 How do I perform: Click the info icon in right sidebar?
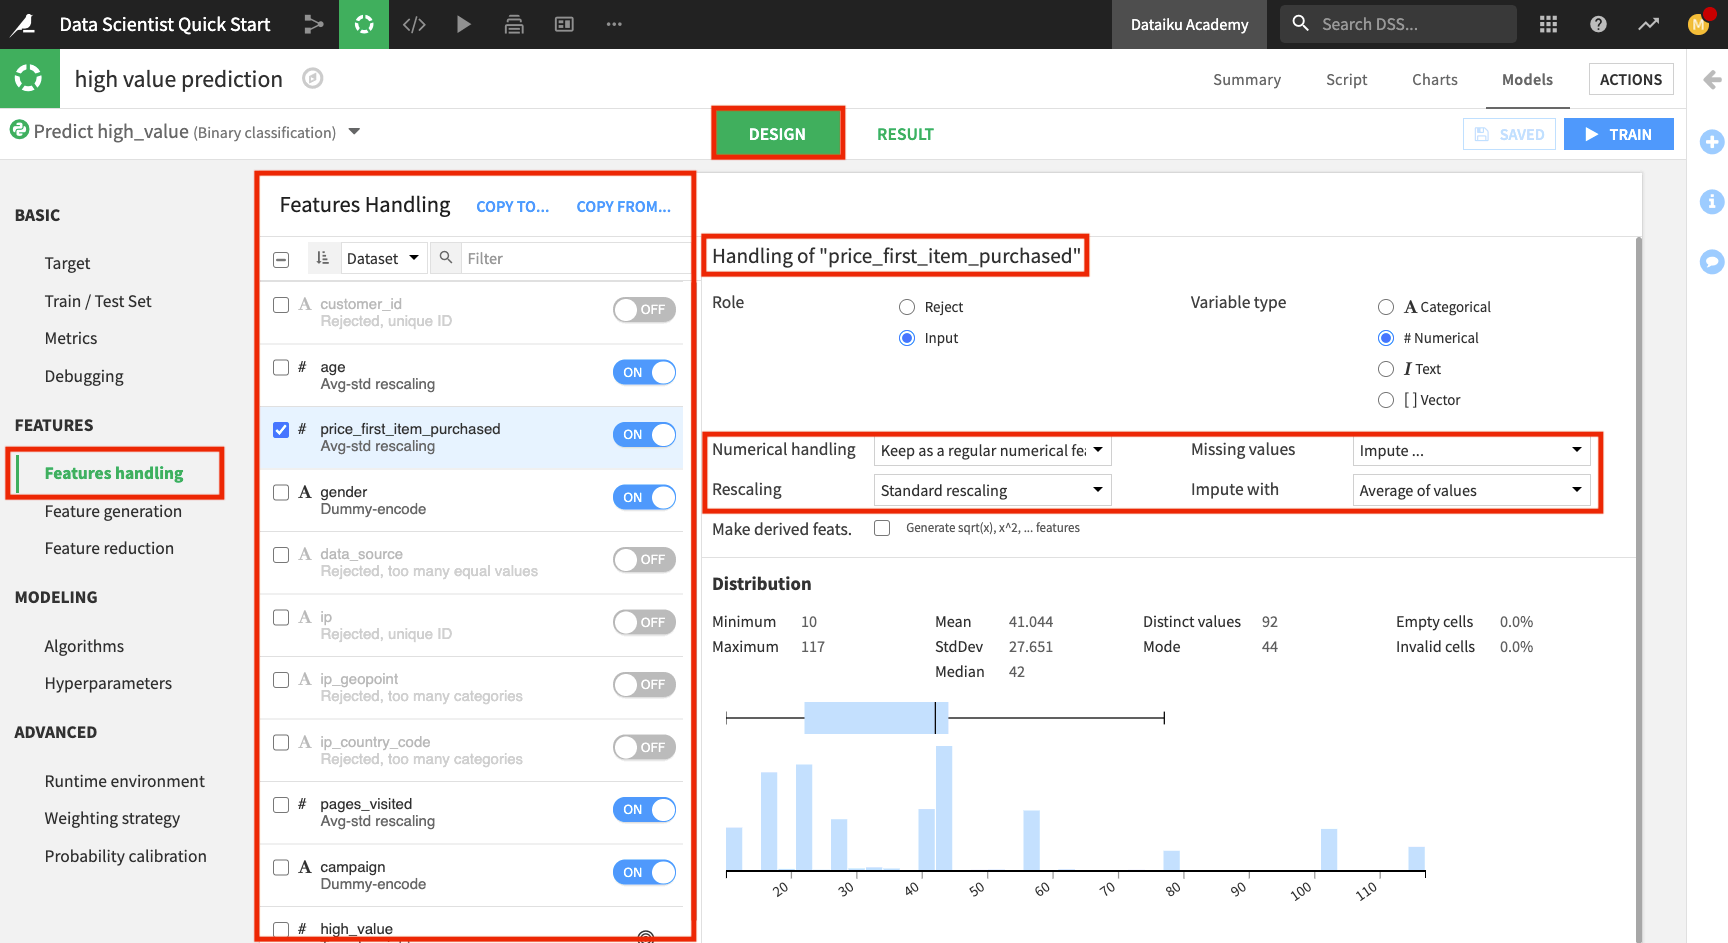(x=1712, y=202)
